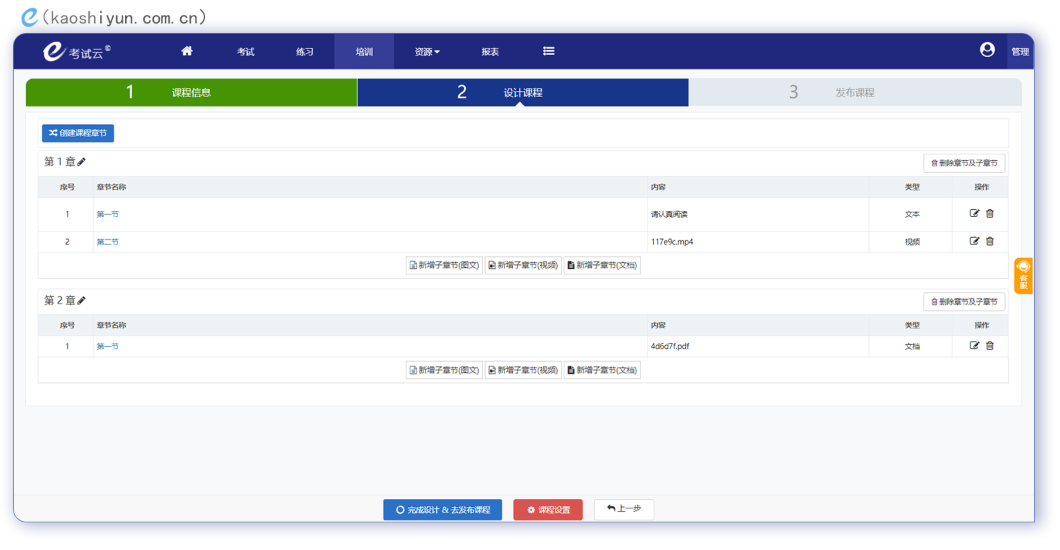Image resolution: width=1060 pixels, height=550 pixels.
Task: Jump to step 3 发布课程
Action: click(854, 93)
